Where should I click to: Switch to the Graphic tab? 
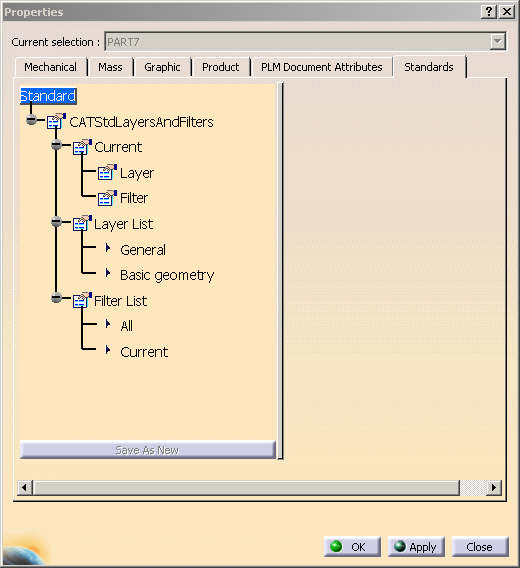(162, 67)
